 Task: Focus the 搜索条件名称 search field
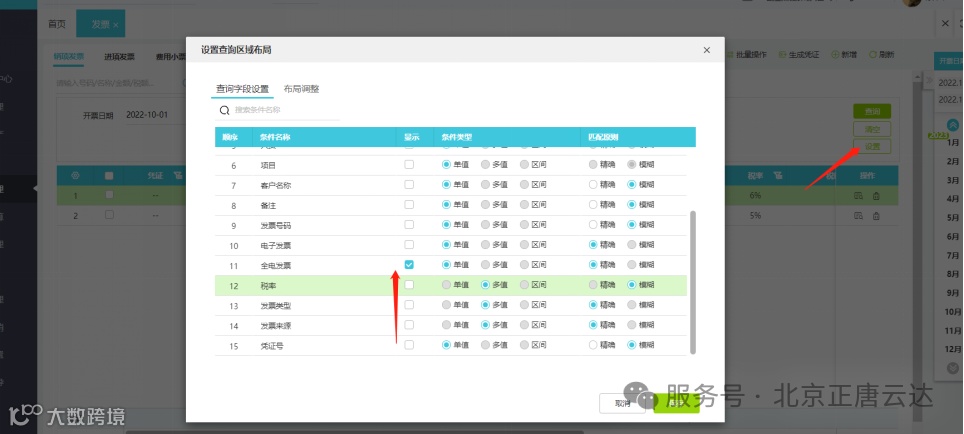tap(285, 110)
